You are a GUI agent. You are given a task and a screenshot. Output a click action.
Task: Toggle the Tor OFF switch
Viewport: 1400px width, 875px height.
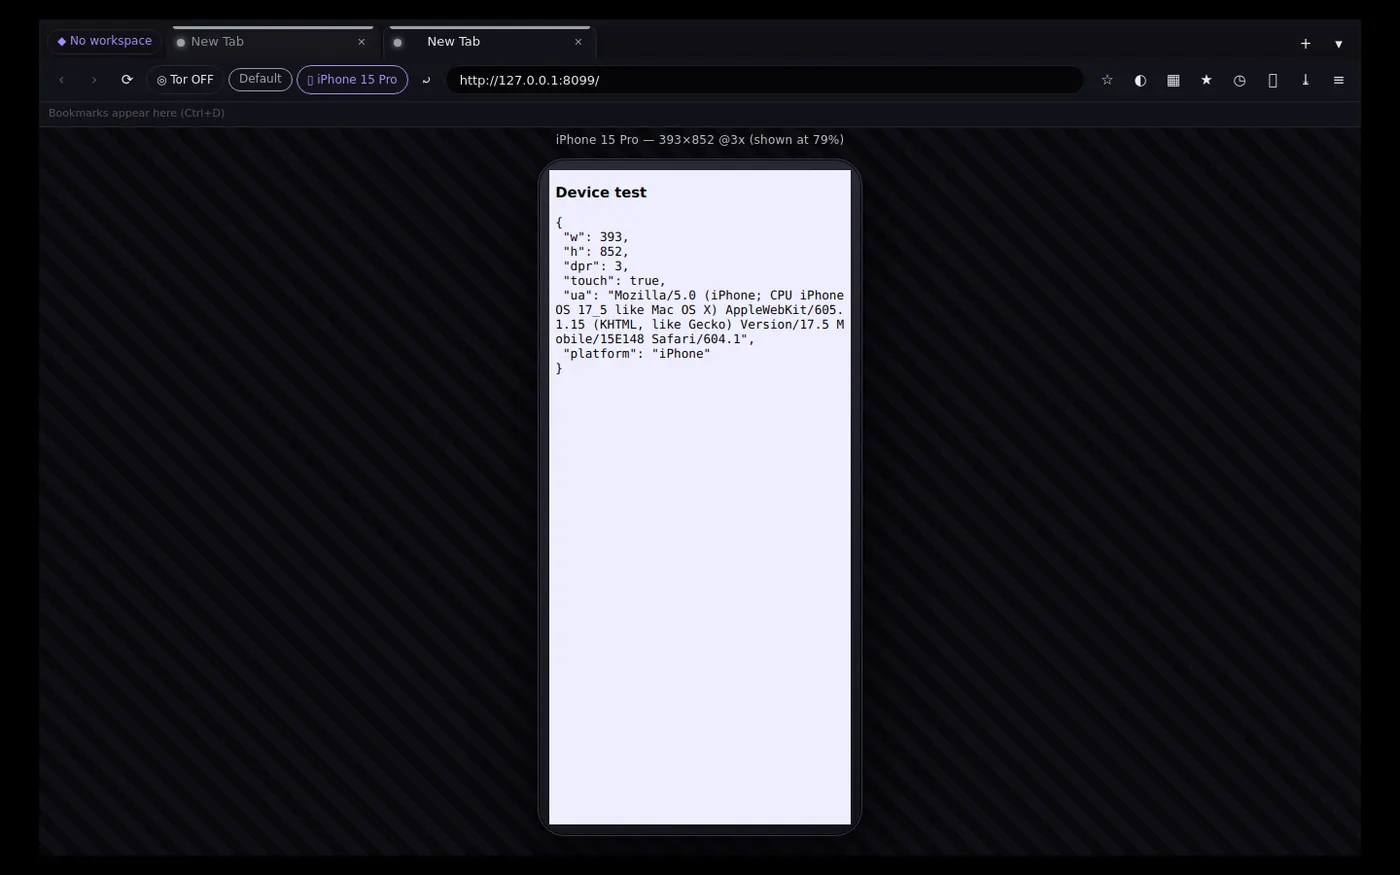185,80
